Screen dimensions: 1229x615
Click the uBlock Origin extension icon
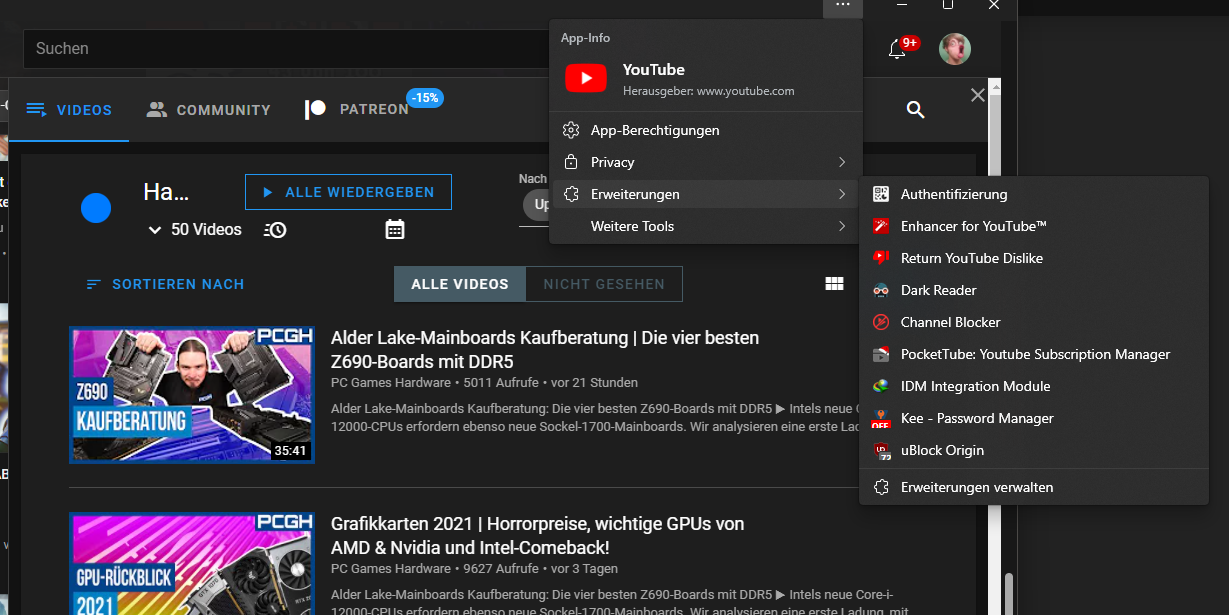(881, 450)
